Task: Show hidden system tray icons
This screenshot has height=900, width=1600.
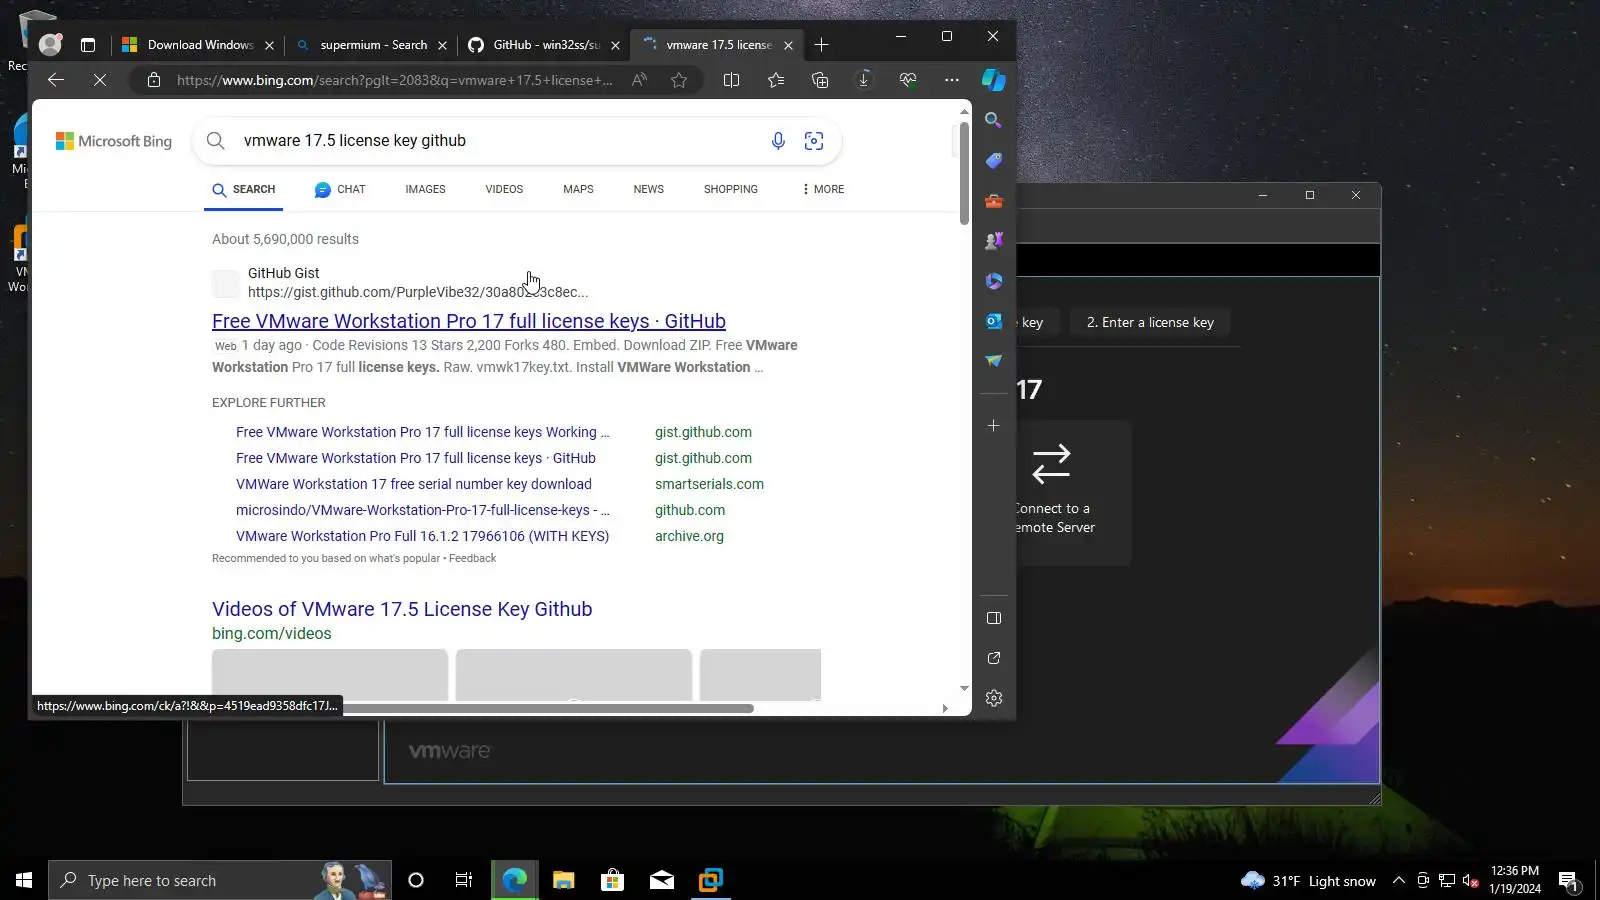Action: (x=1399, y=881)
